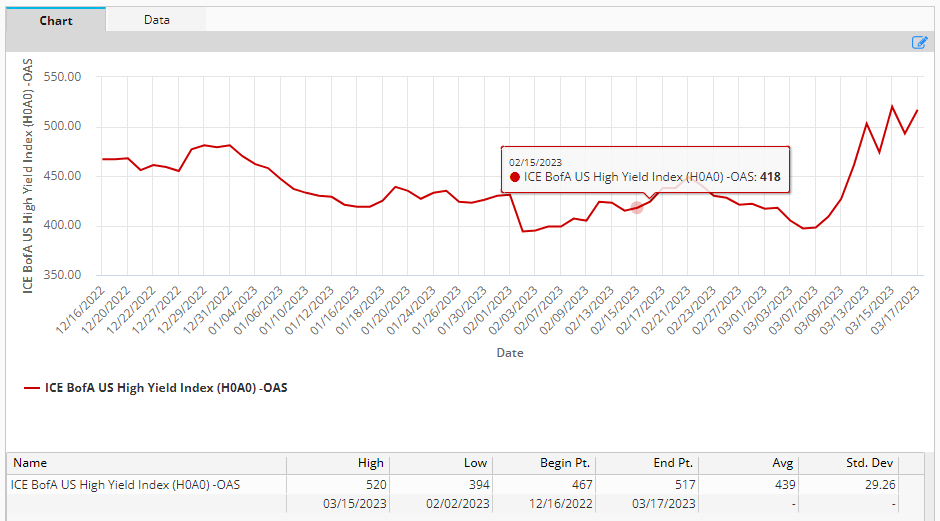
Task: Click the Avg value 439 cell
Action: tap(749, 484)
